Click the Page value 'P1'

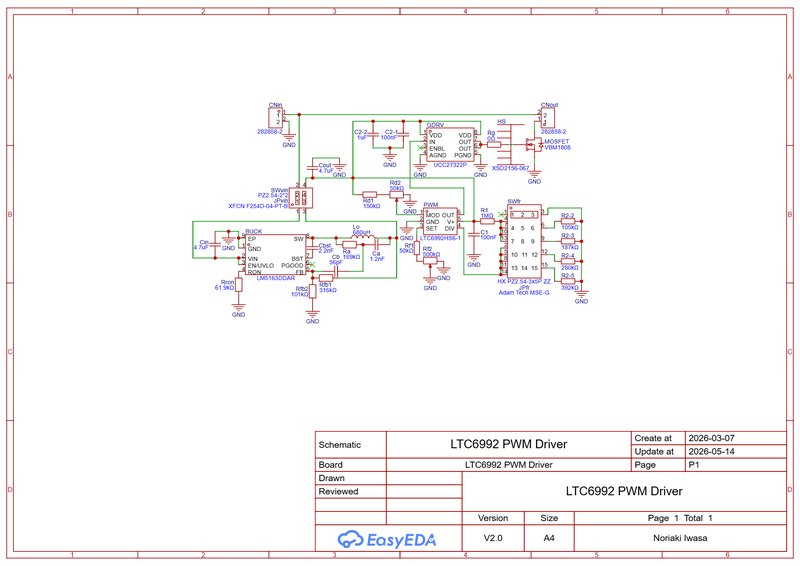tap(694, 465)
